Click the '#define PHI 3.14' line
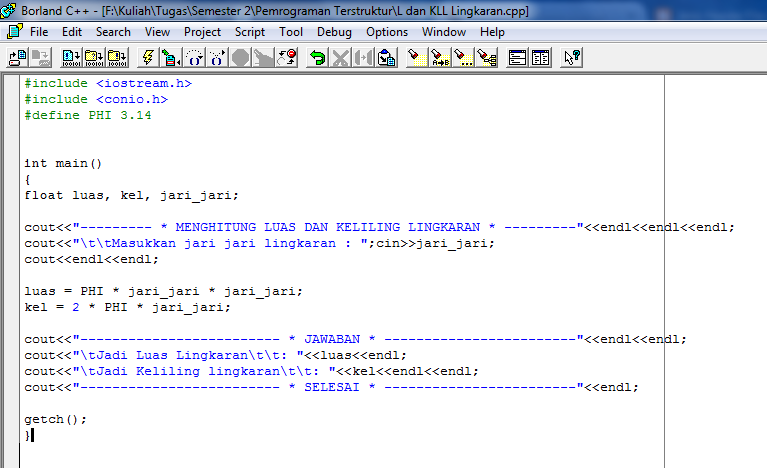Image resolution: width=767 pixels, height=468 pixels. pos(88,115)
